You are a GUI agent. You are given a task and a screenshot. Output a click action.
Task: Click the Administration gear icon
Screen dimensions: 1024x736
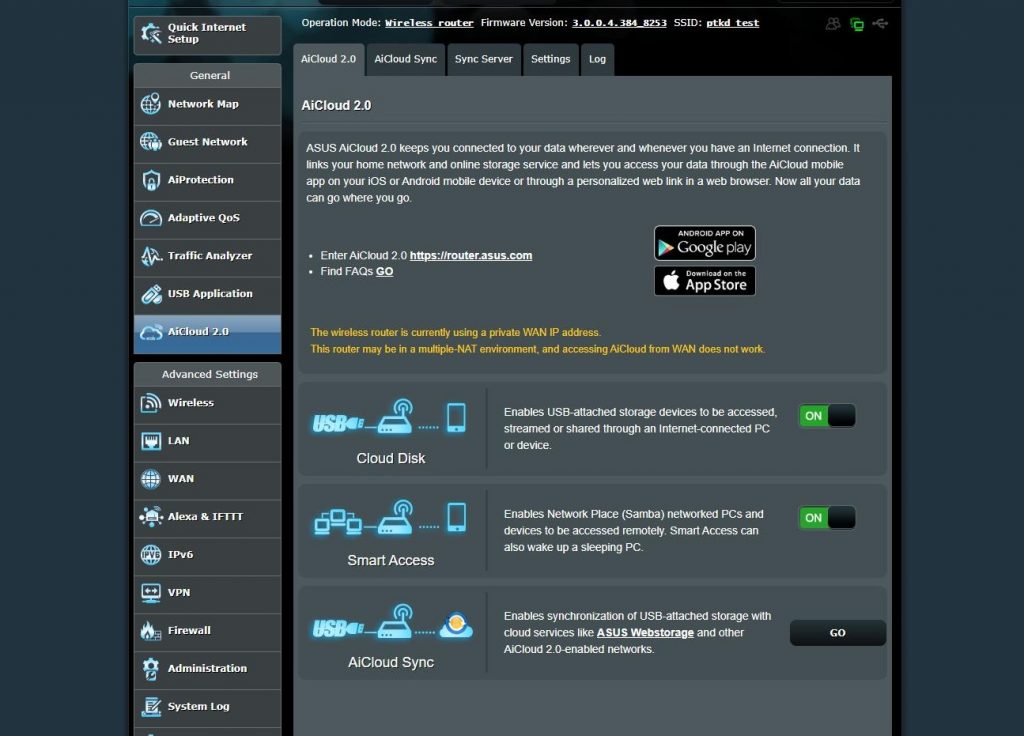[151, 668]
